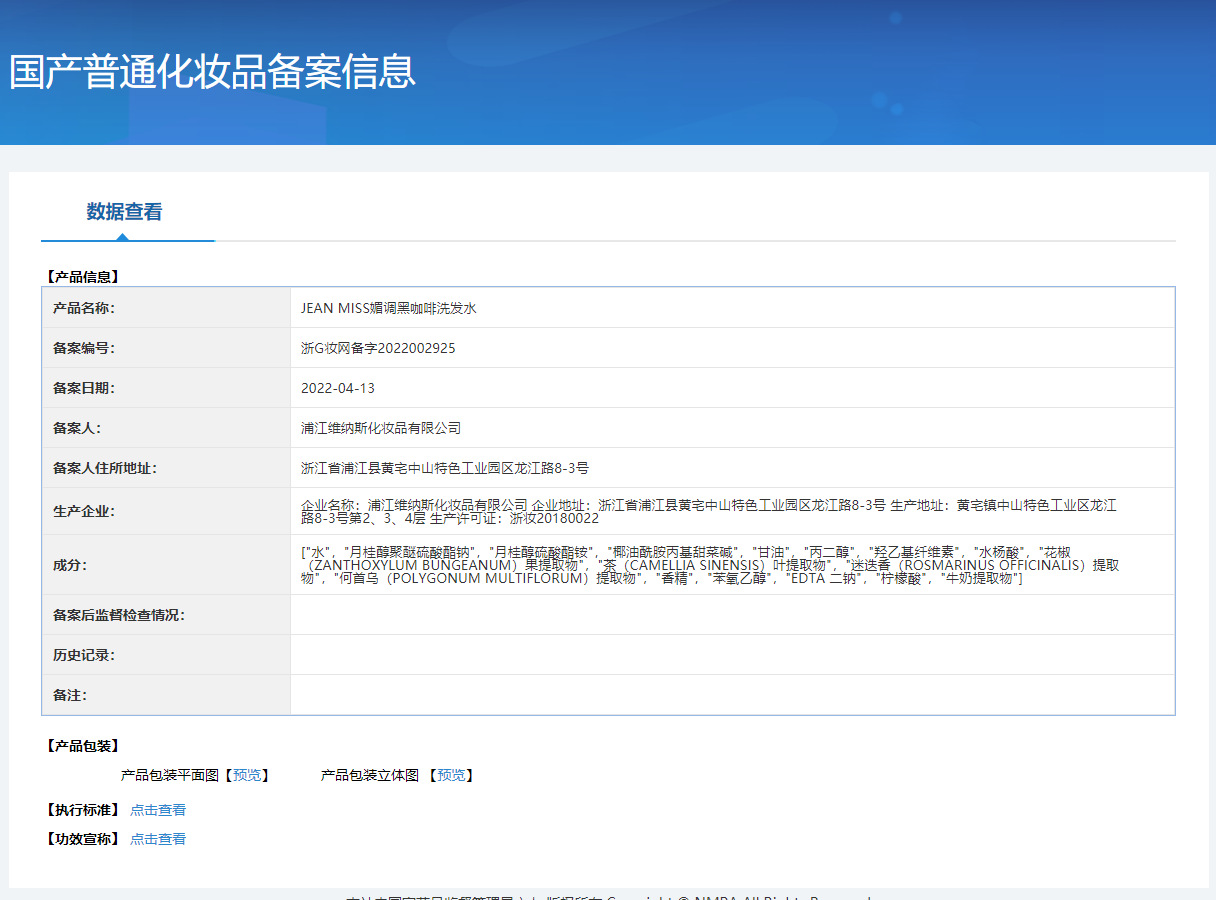Click the 备案后监督检查情况 row label
Viewport: 1216px width, 900px height.
(x=119, y=615)
